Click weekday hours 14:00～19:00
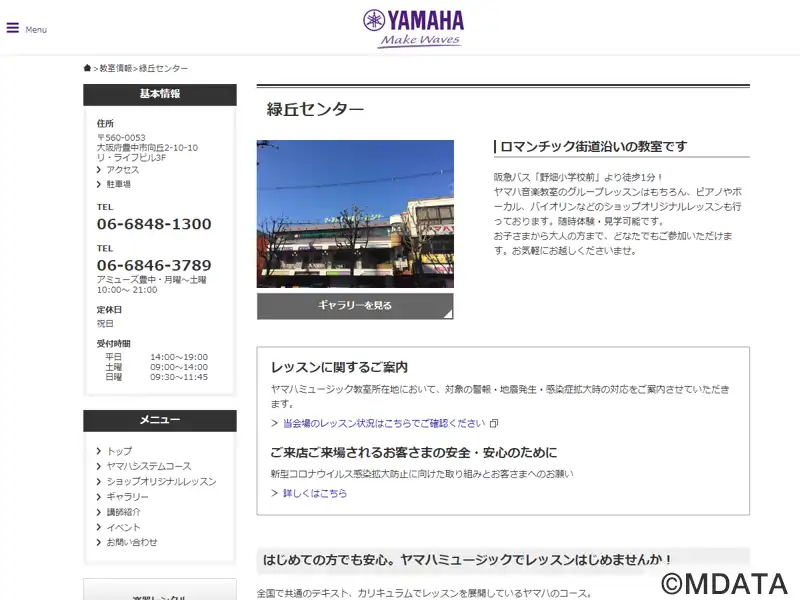This screenshot has width=800, height=600. coord(179,357)
